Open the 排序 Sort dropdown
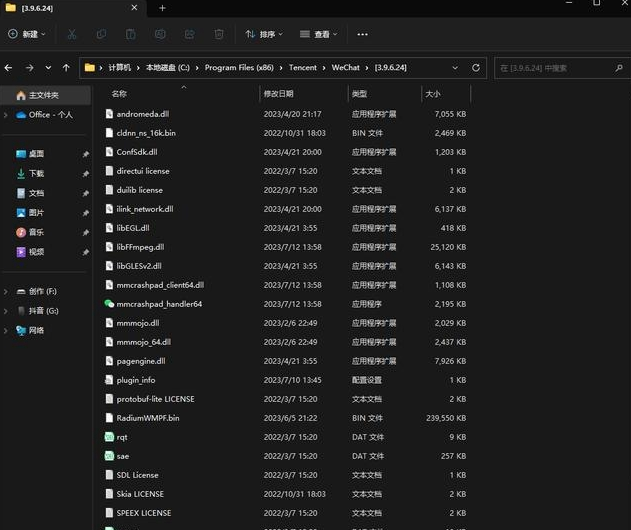Screen dimensions: 631x530 coord(264,34)
